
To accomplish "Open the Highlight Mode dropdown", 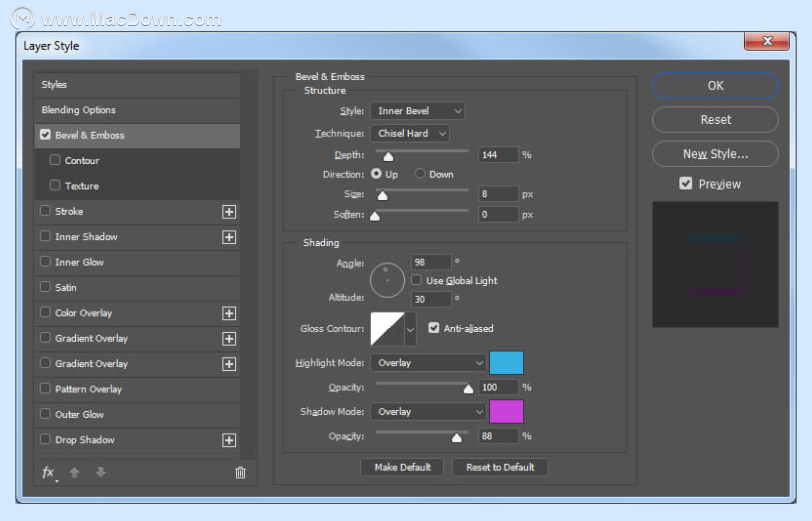I will pos(428,363).
